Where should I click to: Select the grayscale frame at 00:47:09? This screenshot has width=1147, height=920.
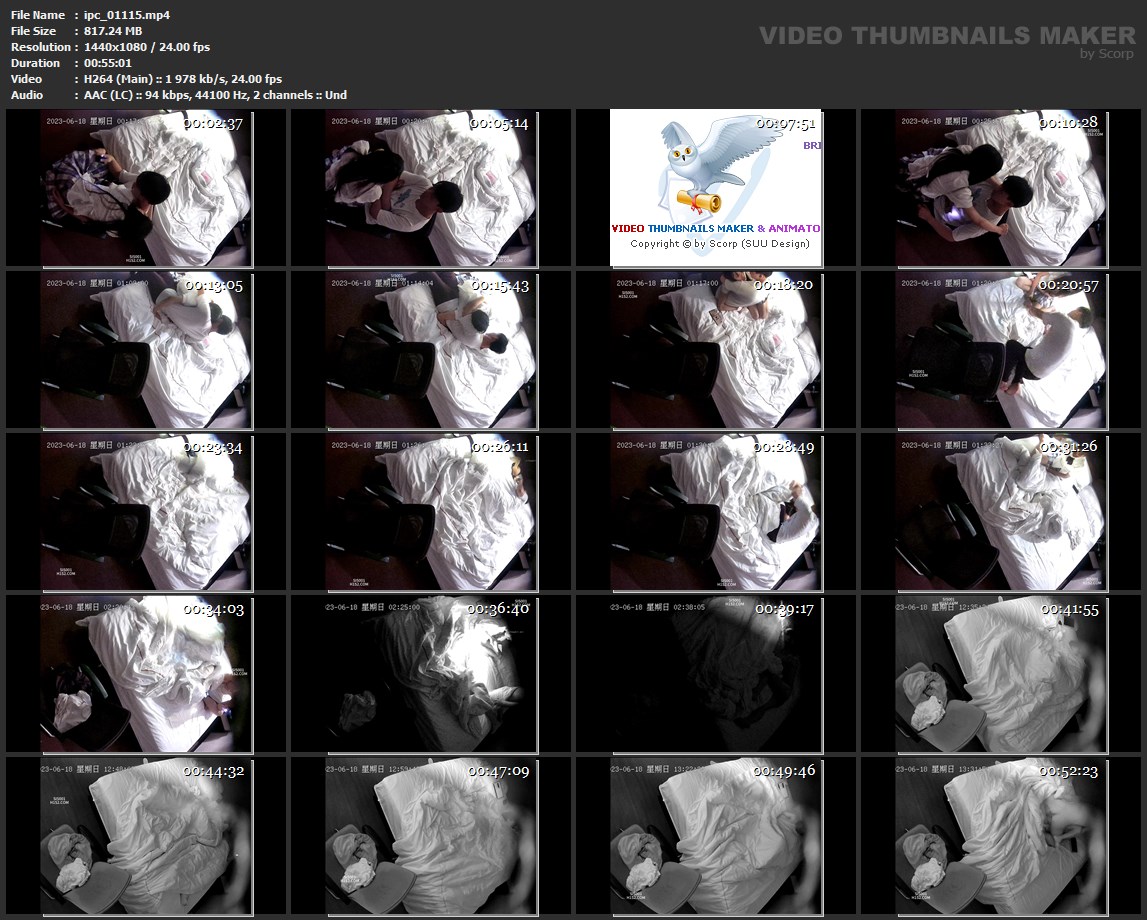pyautogui.click(x=431, y=836)
